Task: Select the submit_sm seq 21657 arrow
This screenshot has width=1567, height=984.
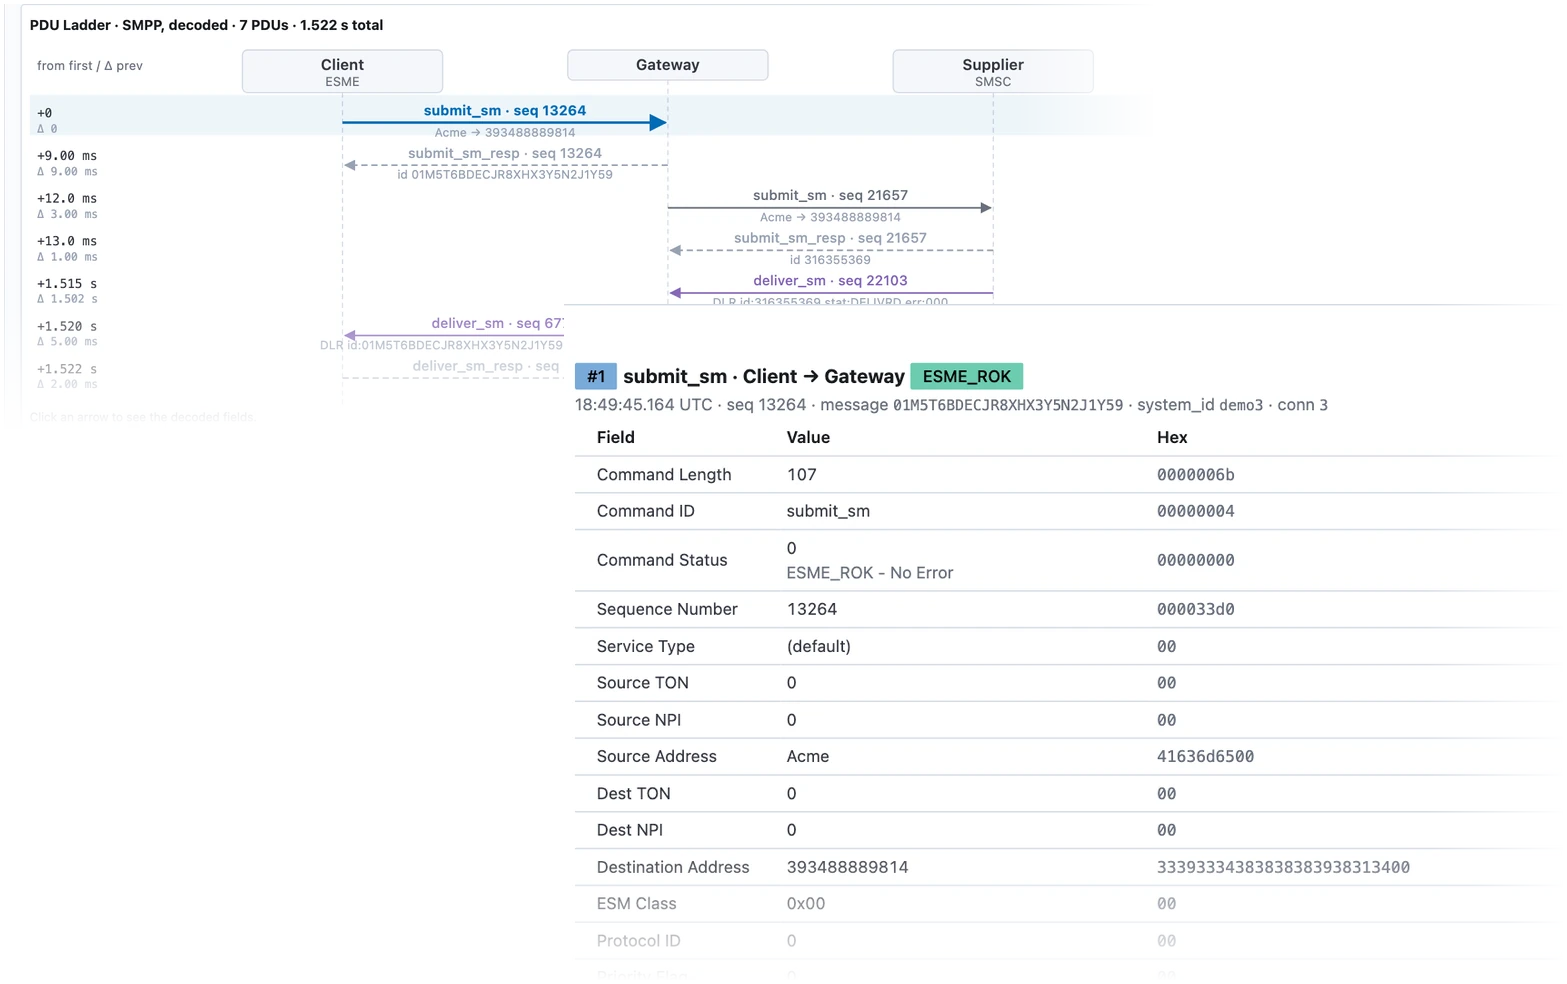Action: click(x=830, y=207)
